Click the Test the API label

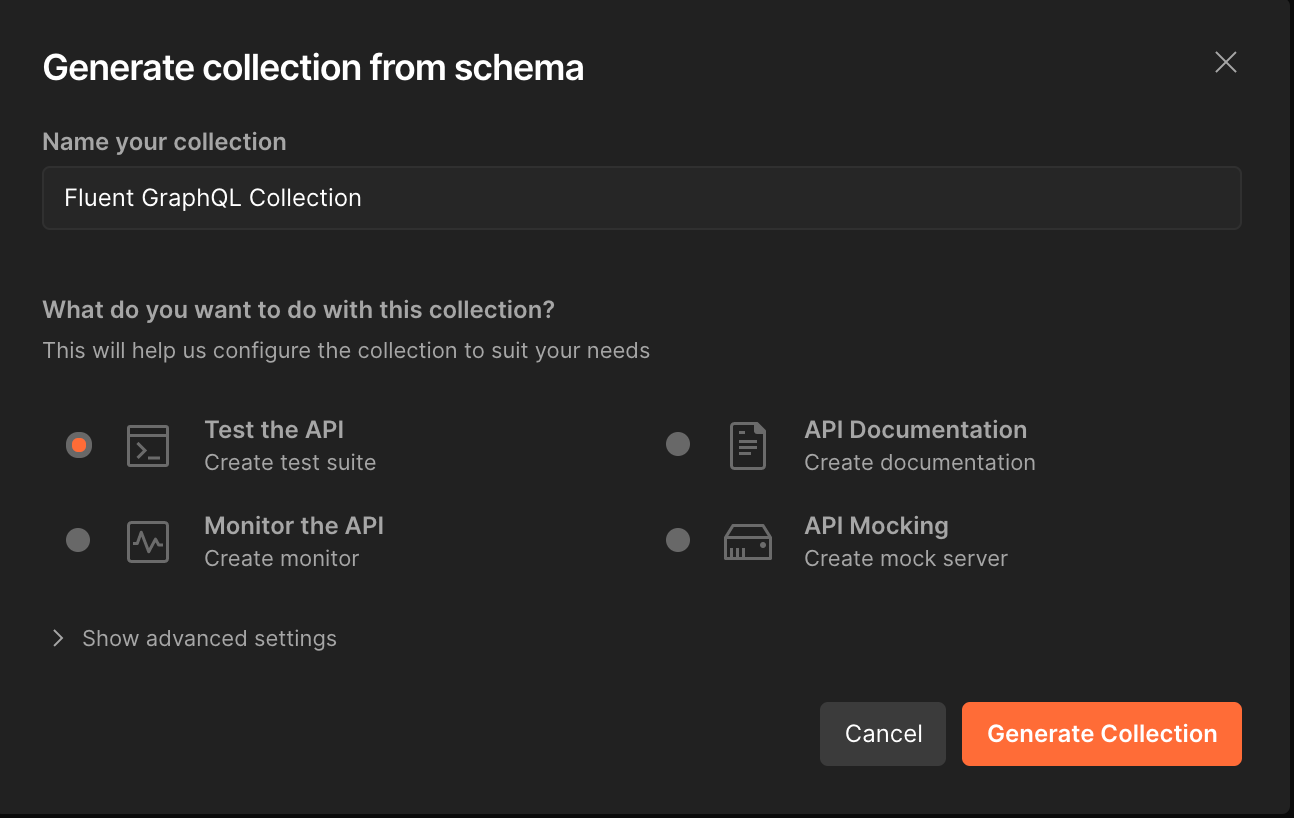tap(274, 430)
